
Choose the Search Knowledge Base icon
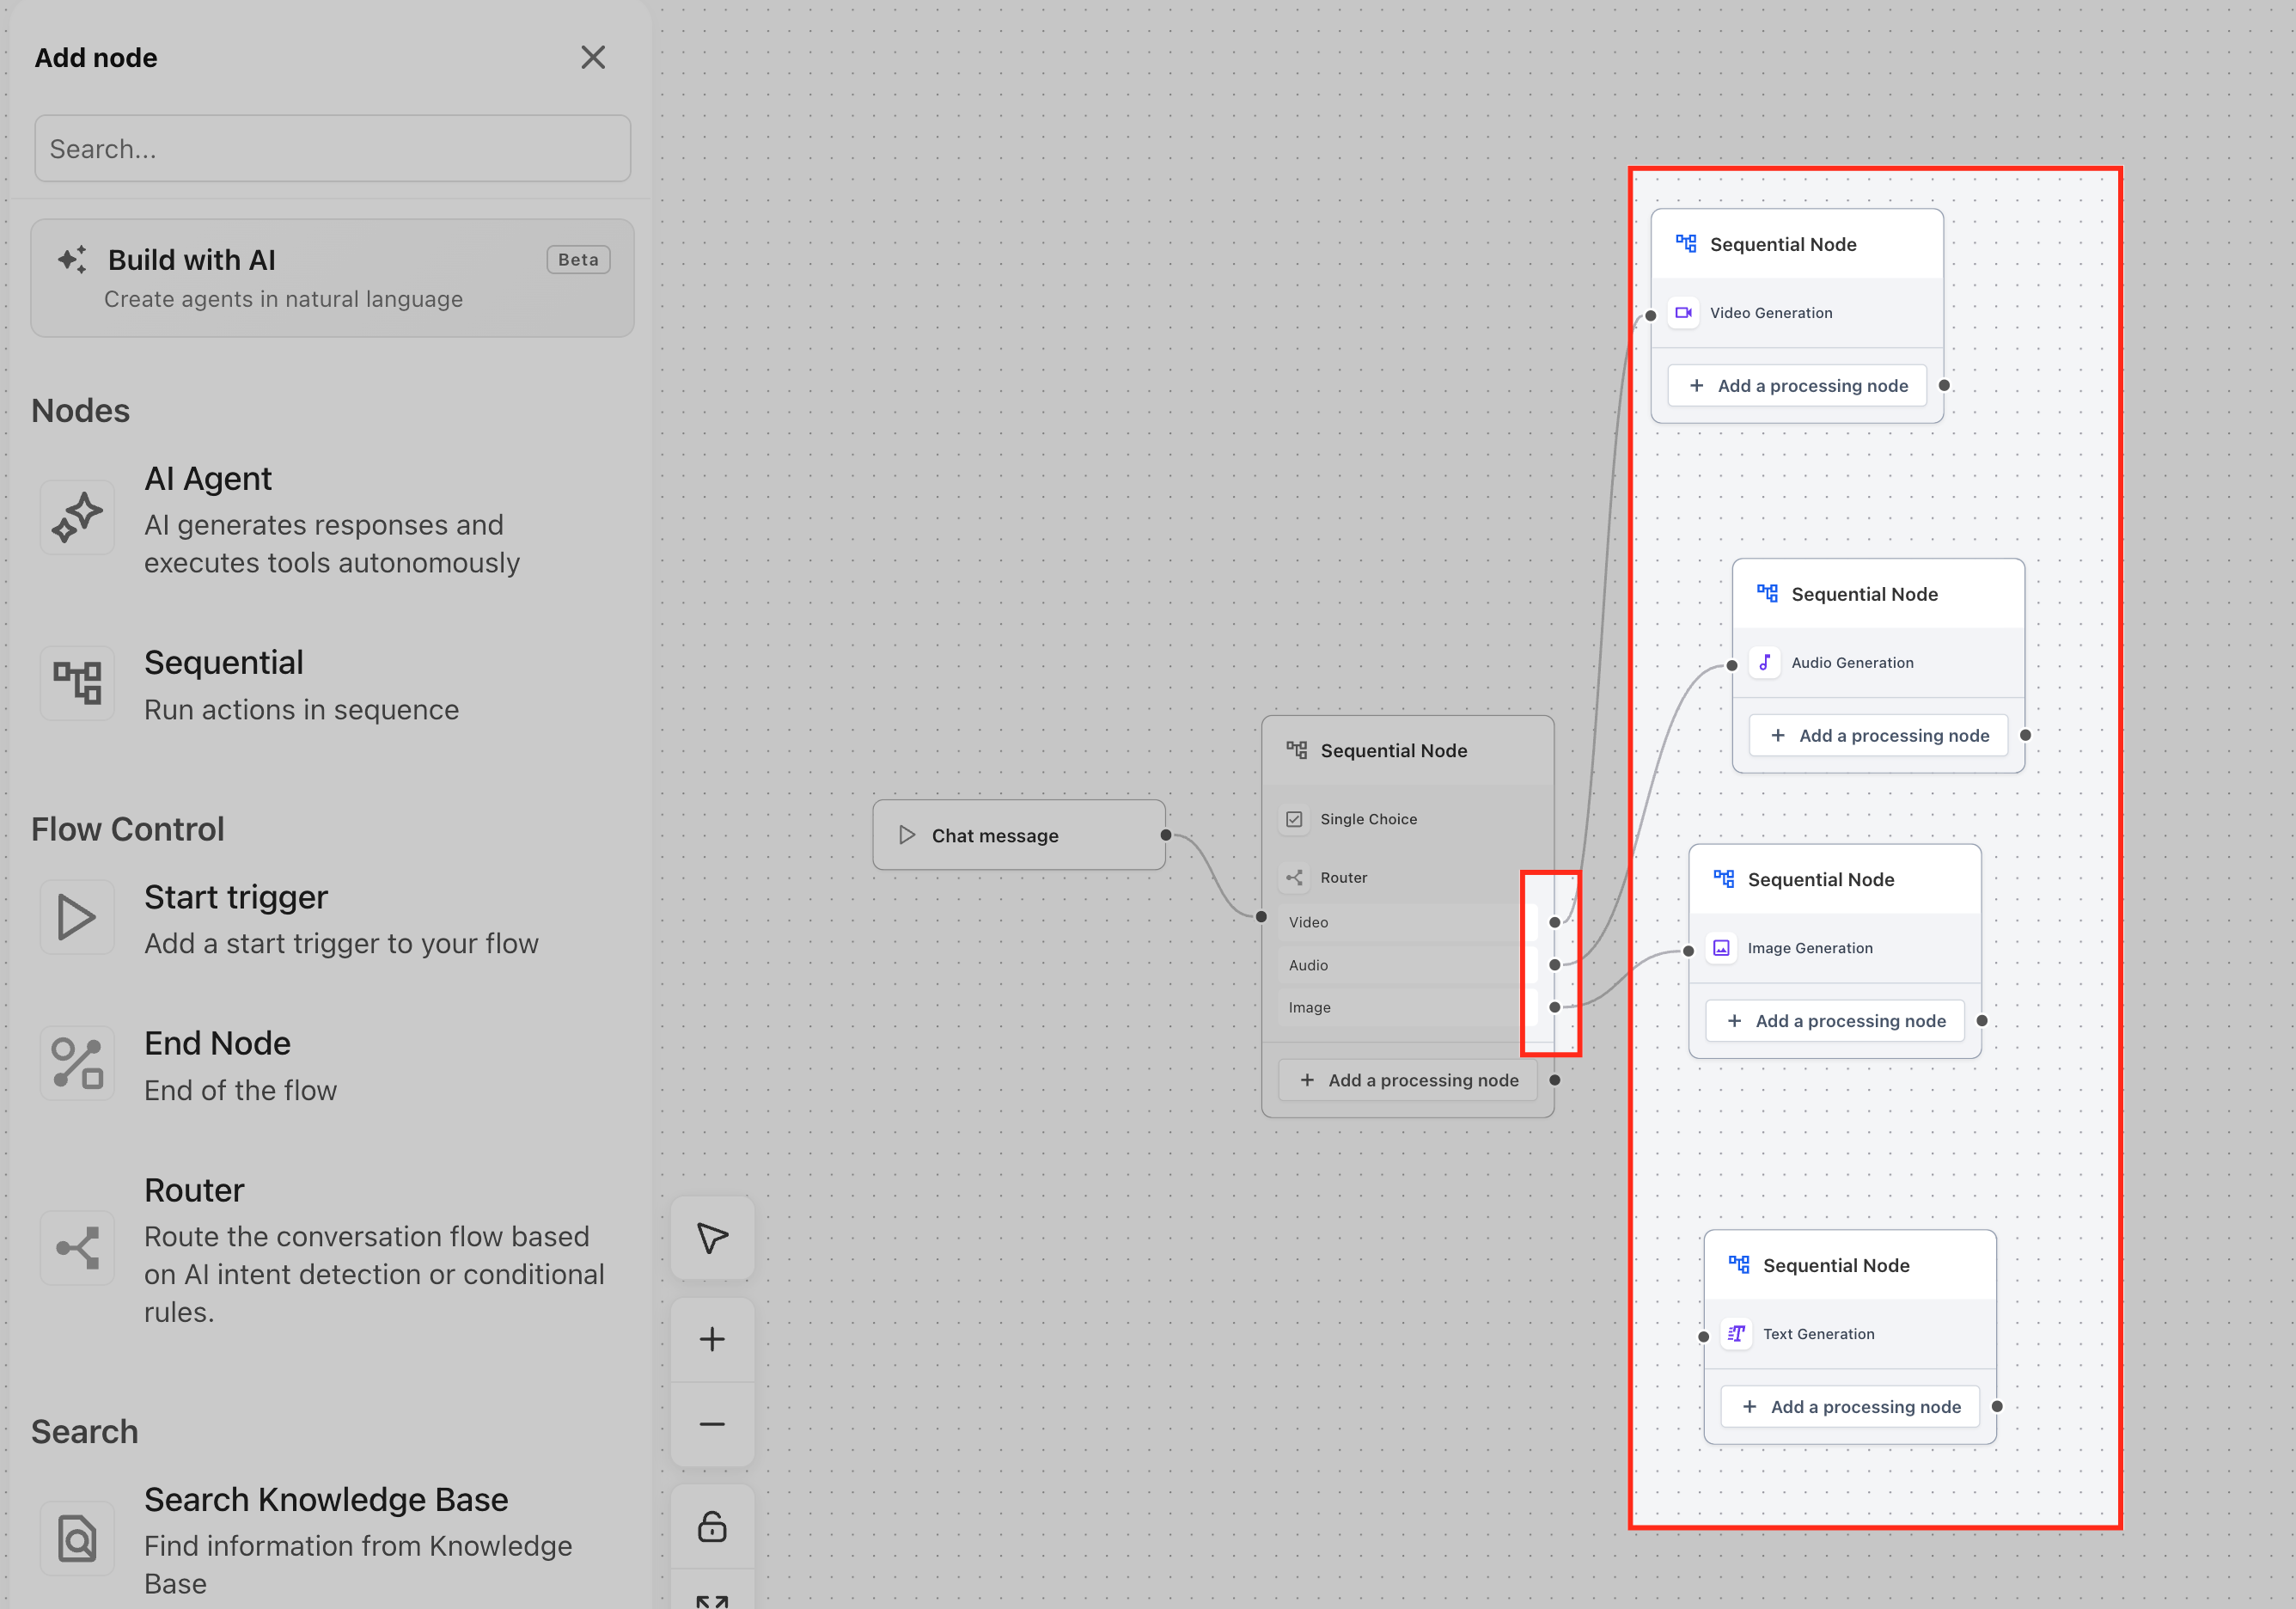tap(77, 1538)
